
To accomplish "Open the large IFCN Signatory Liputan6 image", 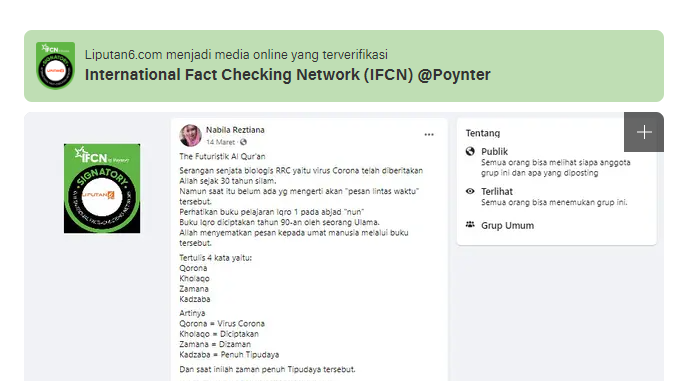I will [x=102, y=189].
